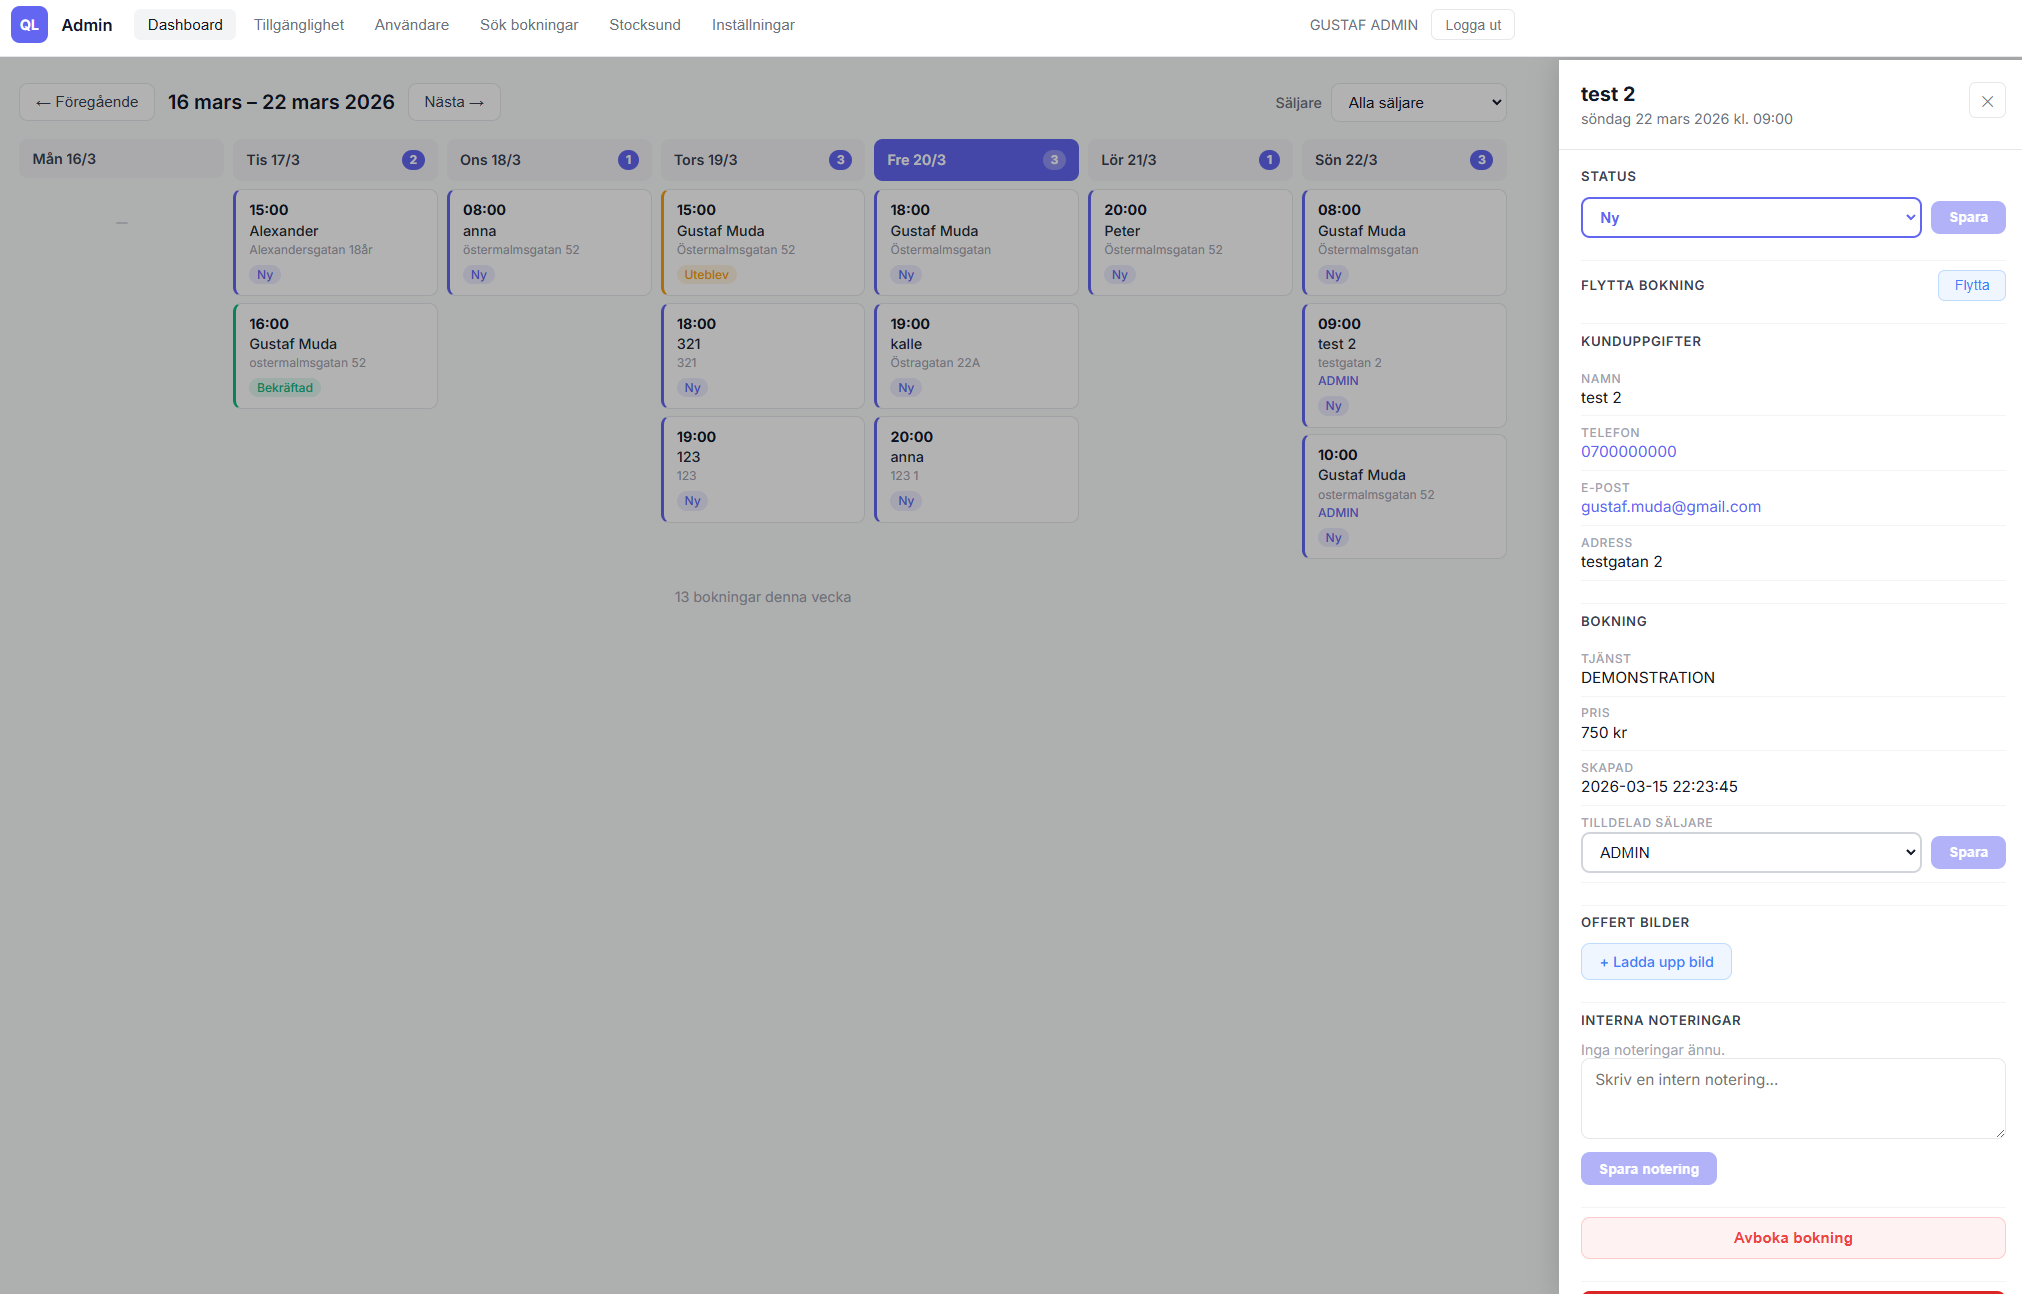2022x1294 pixels.
Task: Click the QL logo icon
Action: click(x=29, y=25)
